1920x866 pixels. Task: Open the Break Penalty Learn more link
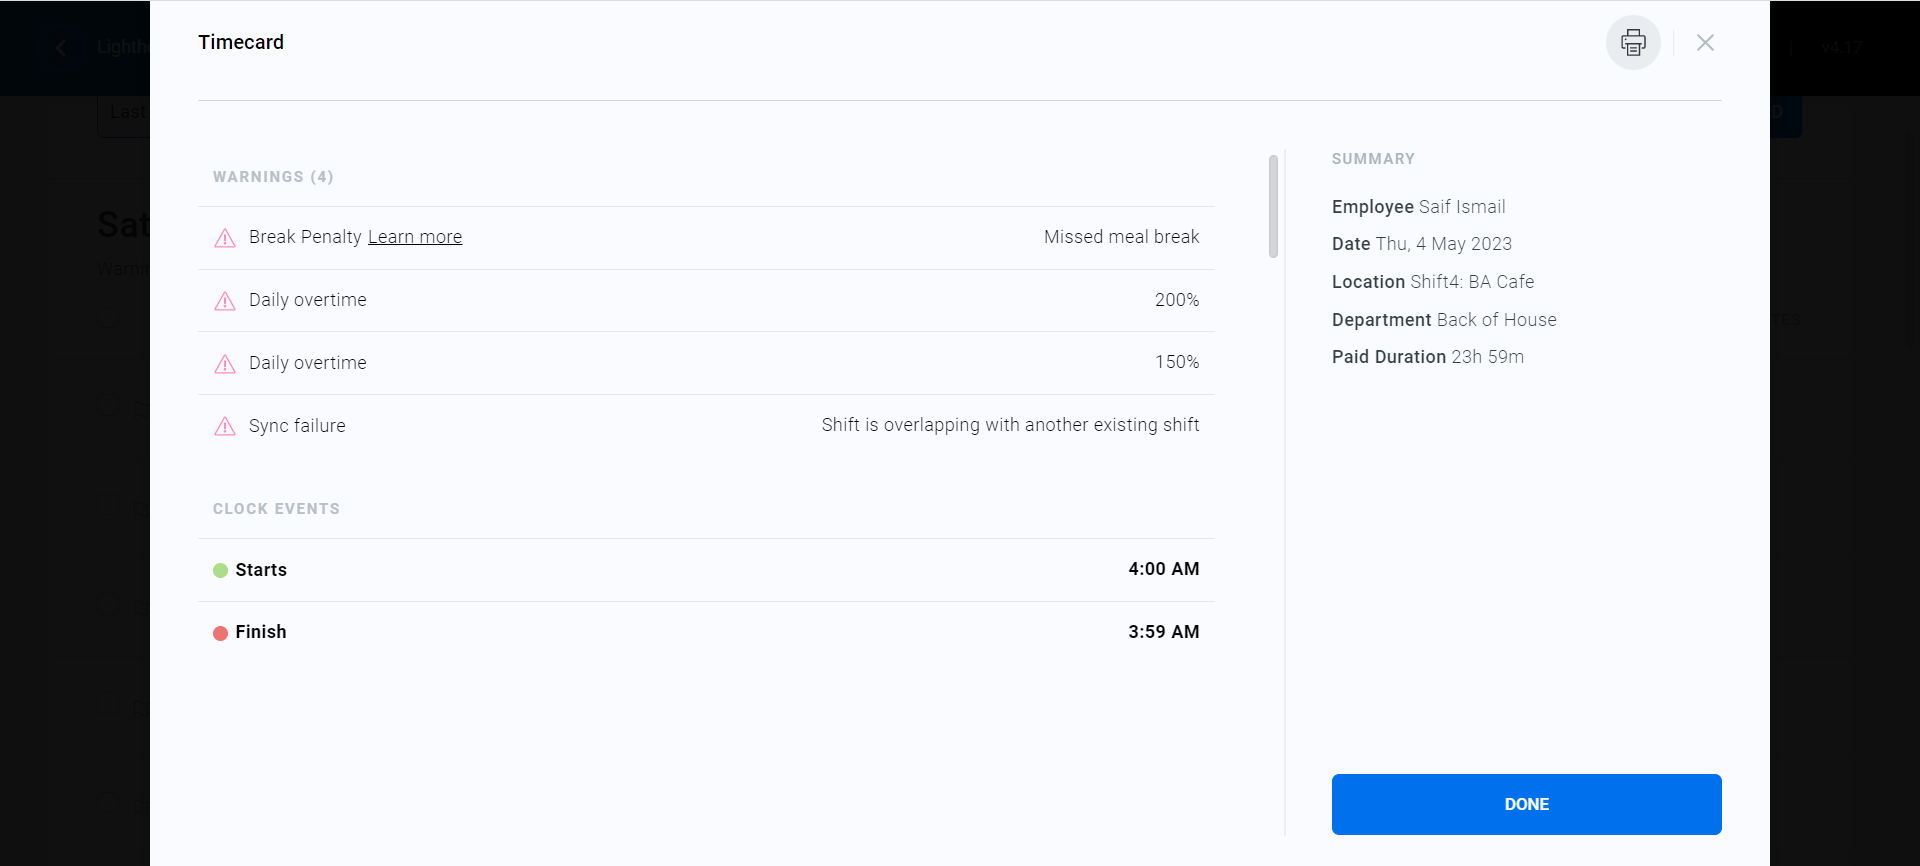[x=415, y=237]
